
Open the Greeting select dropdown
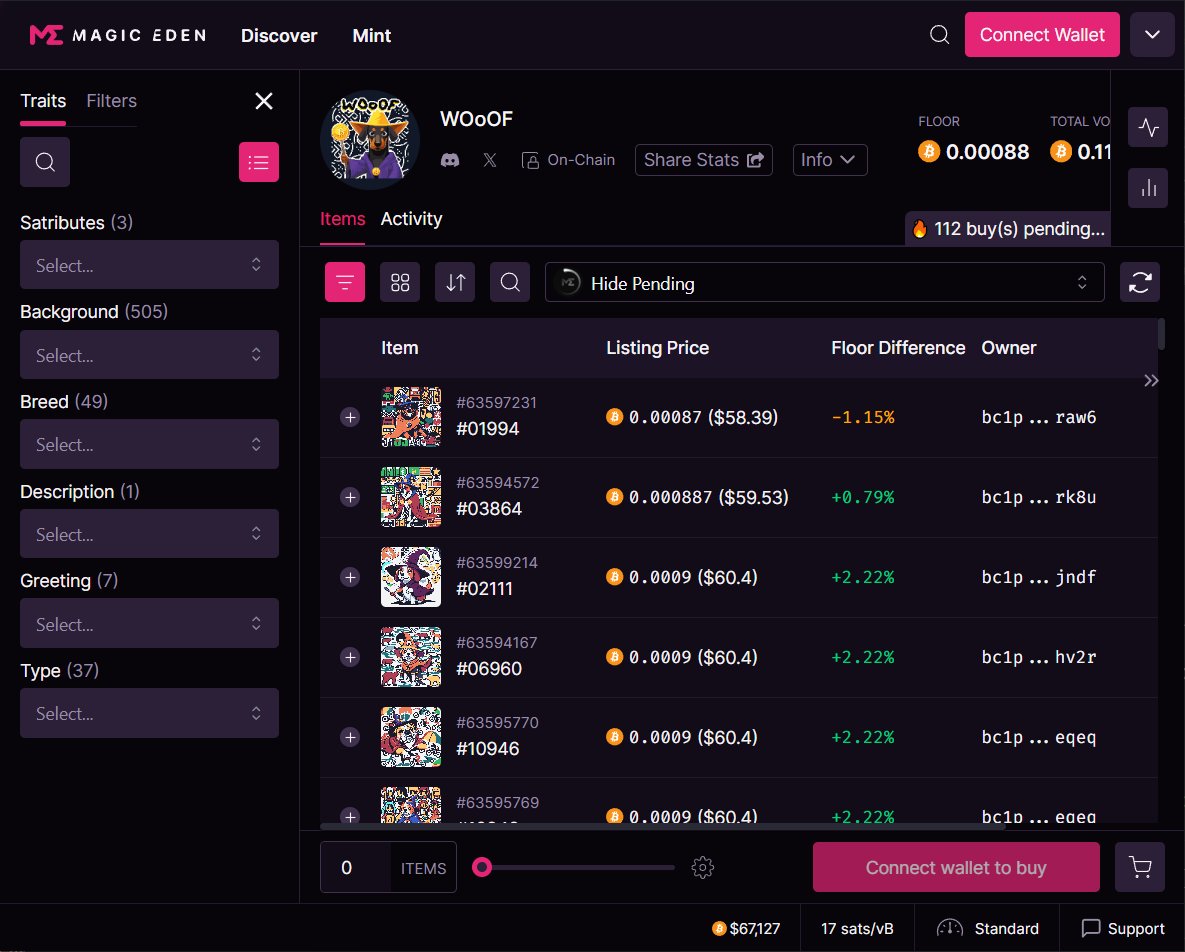point(149,623)
